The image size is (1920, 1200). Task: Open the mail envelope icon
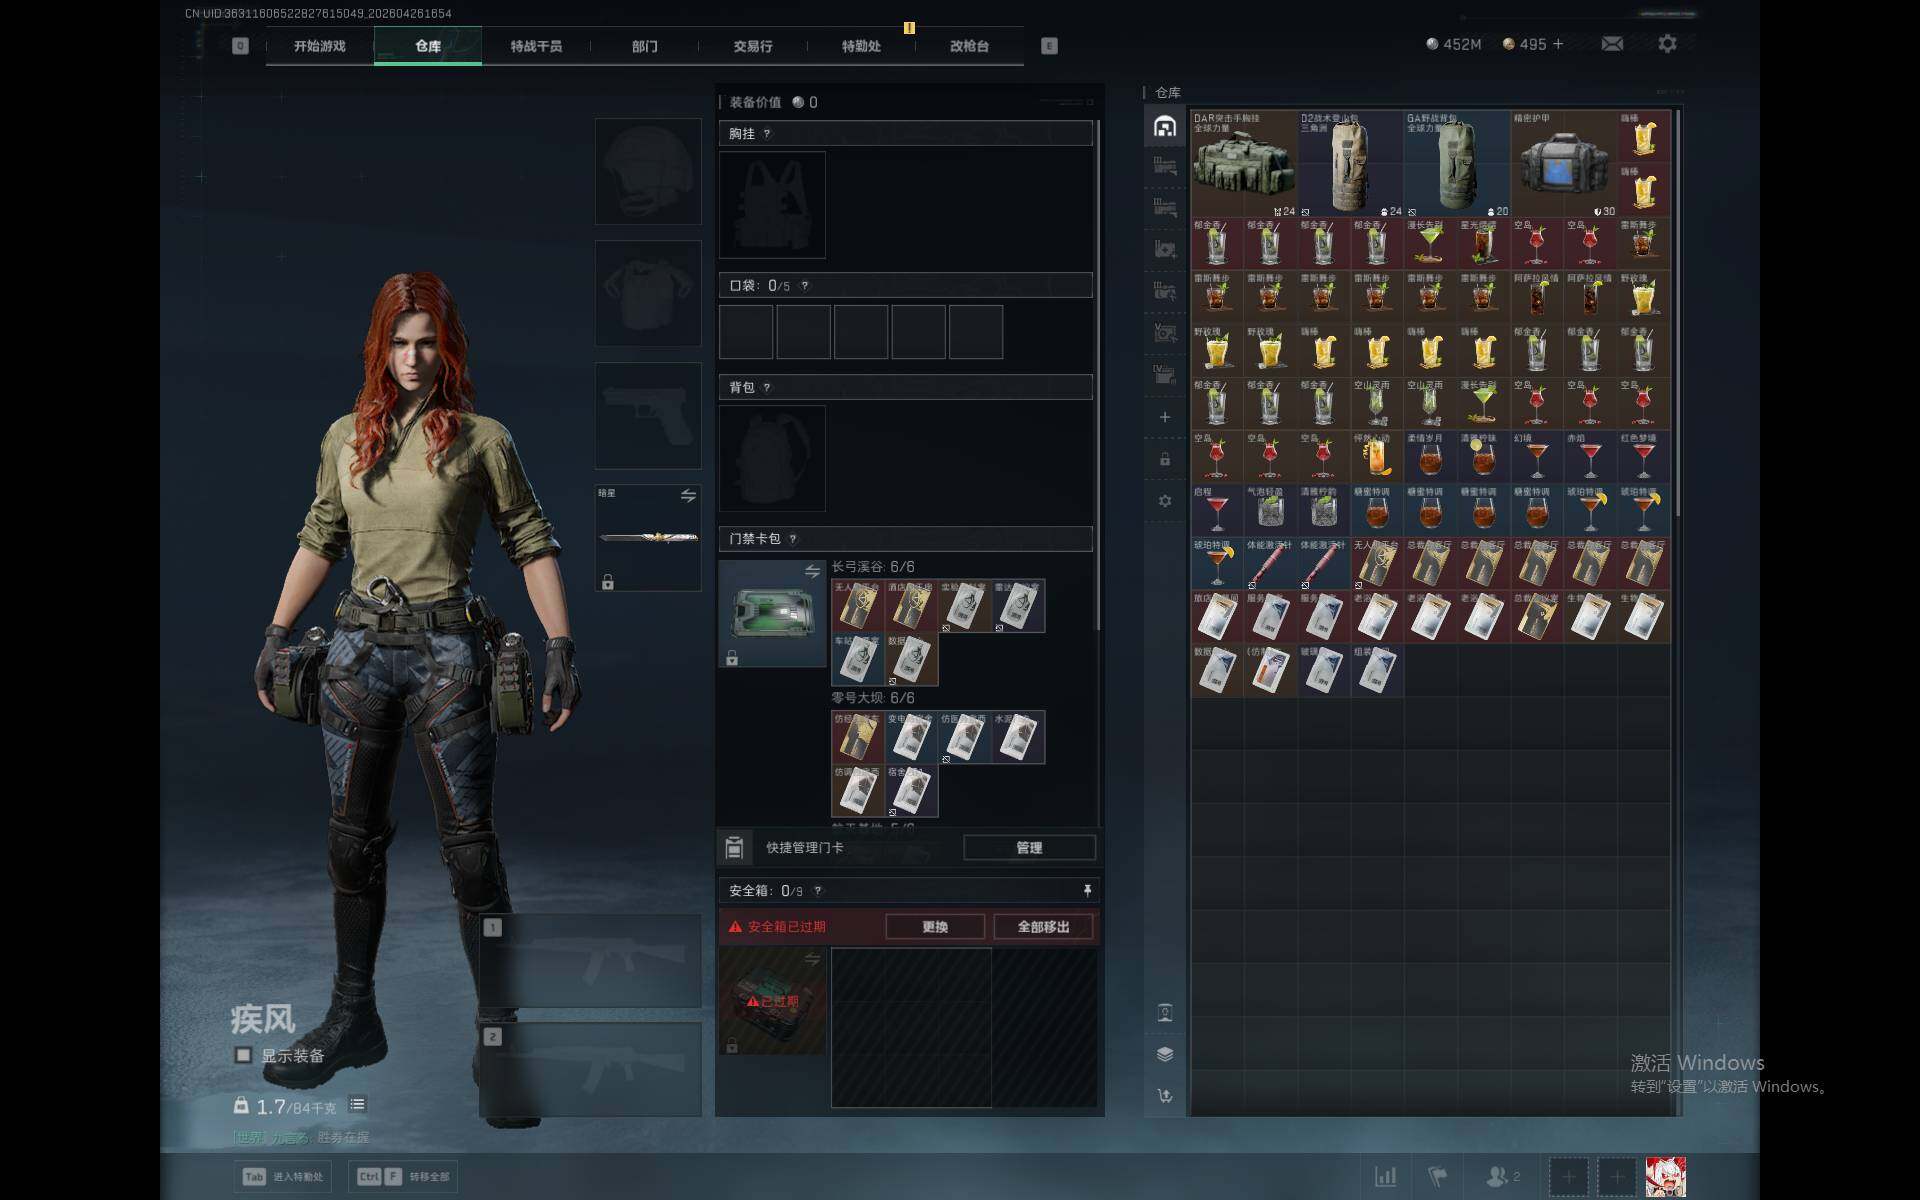(x=1612, y=44)
